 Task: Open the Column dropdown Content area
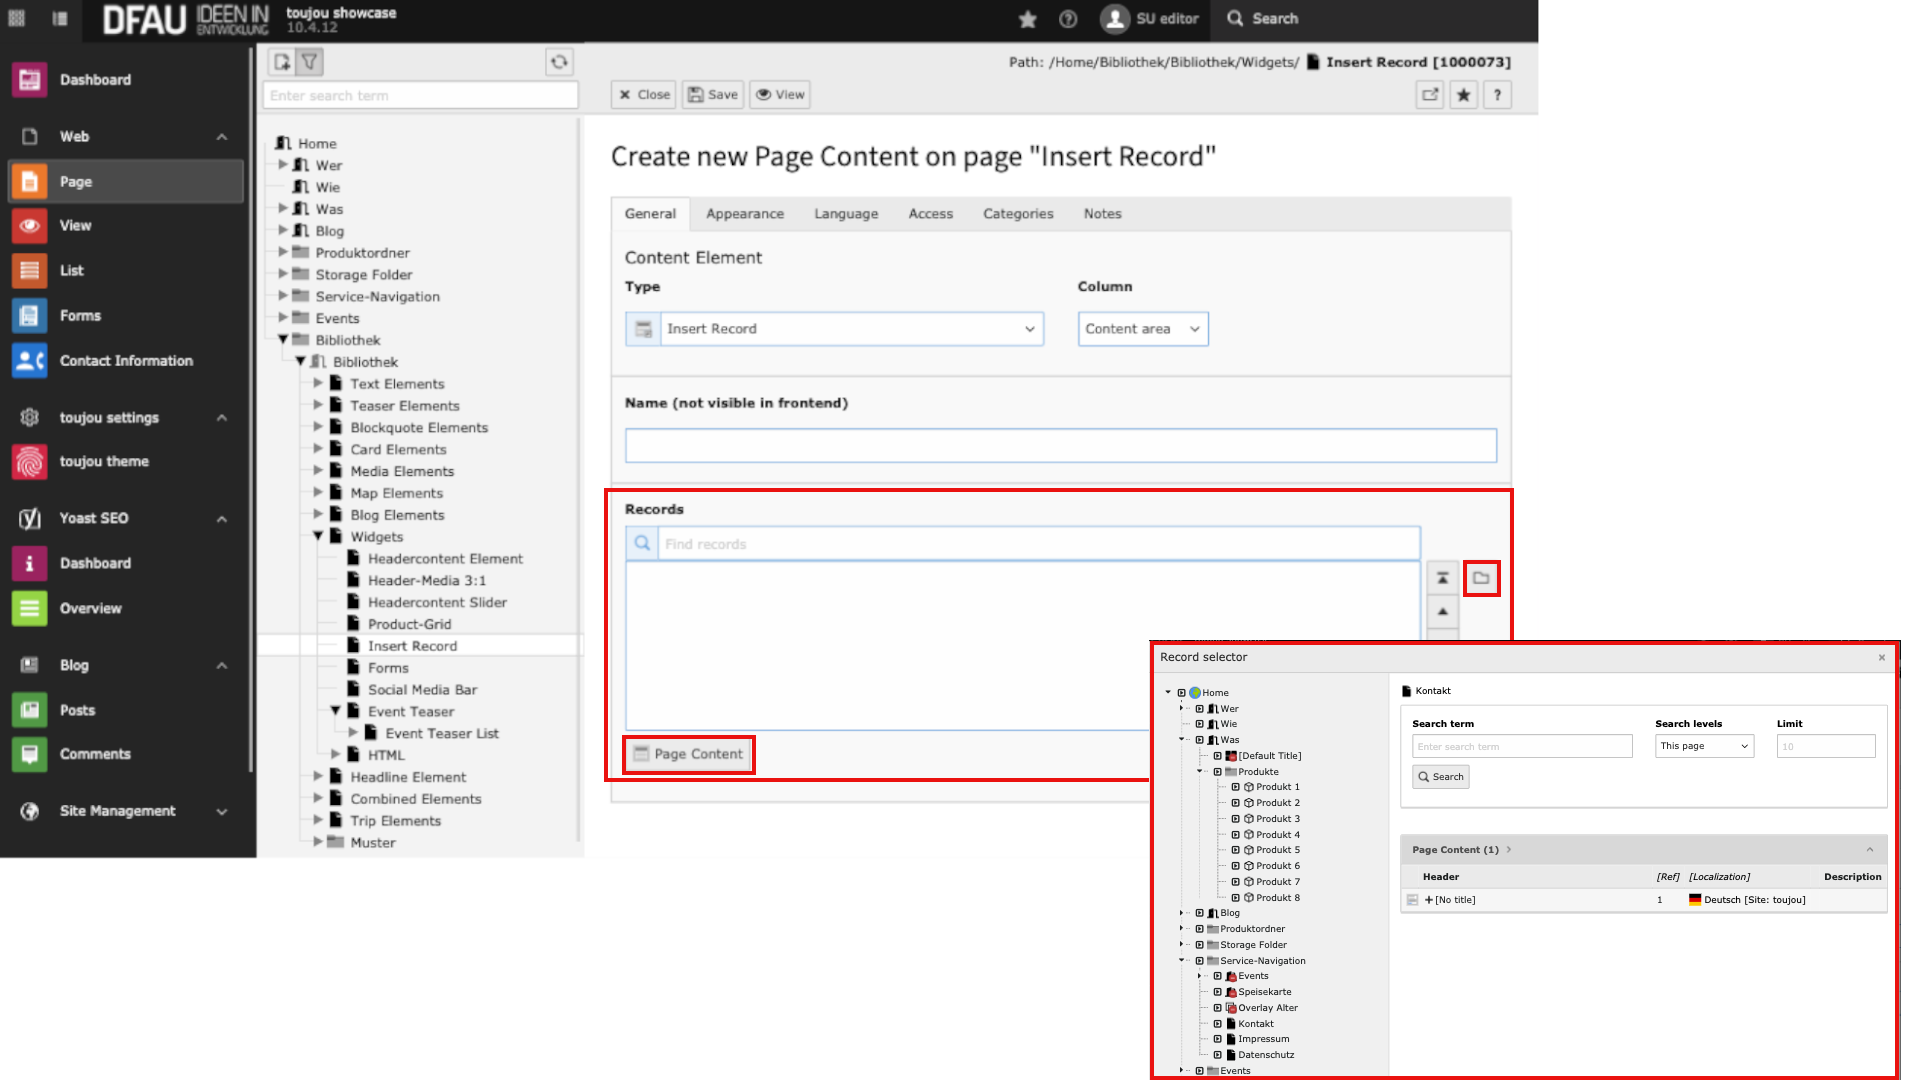pyautogui.click(x=1142, y=329)
